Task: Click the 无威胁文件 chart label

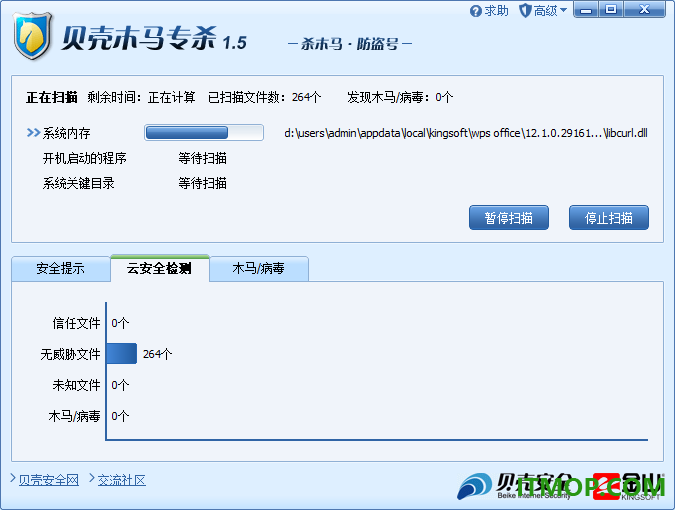Action: pyautogui.click(x=70, y=354)
